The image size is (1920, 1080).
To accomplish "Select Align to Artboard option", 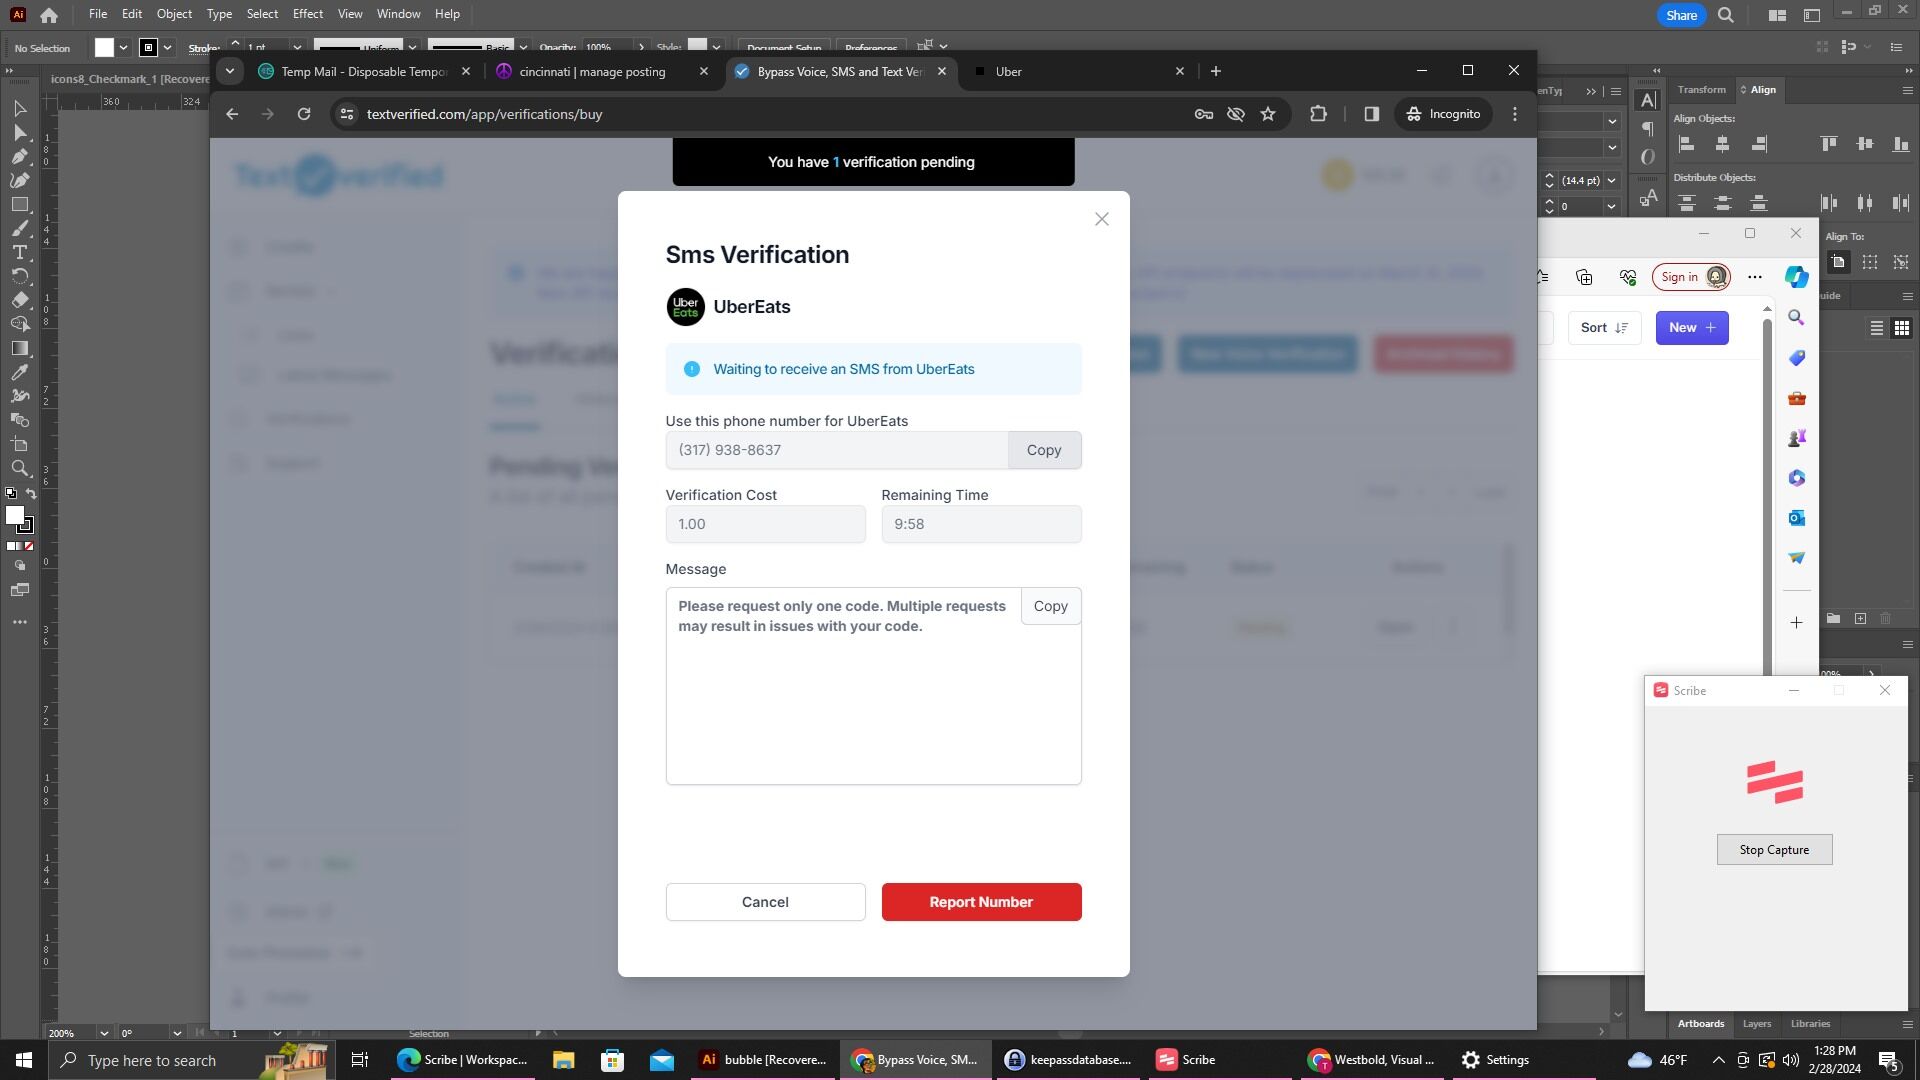I will (x=1838, y=262).
